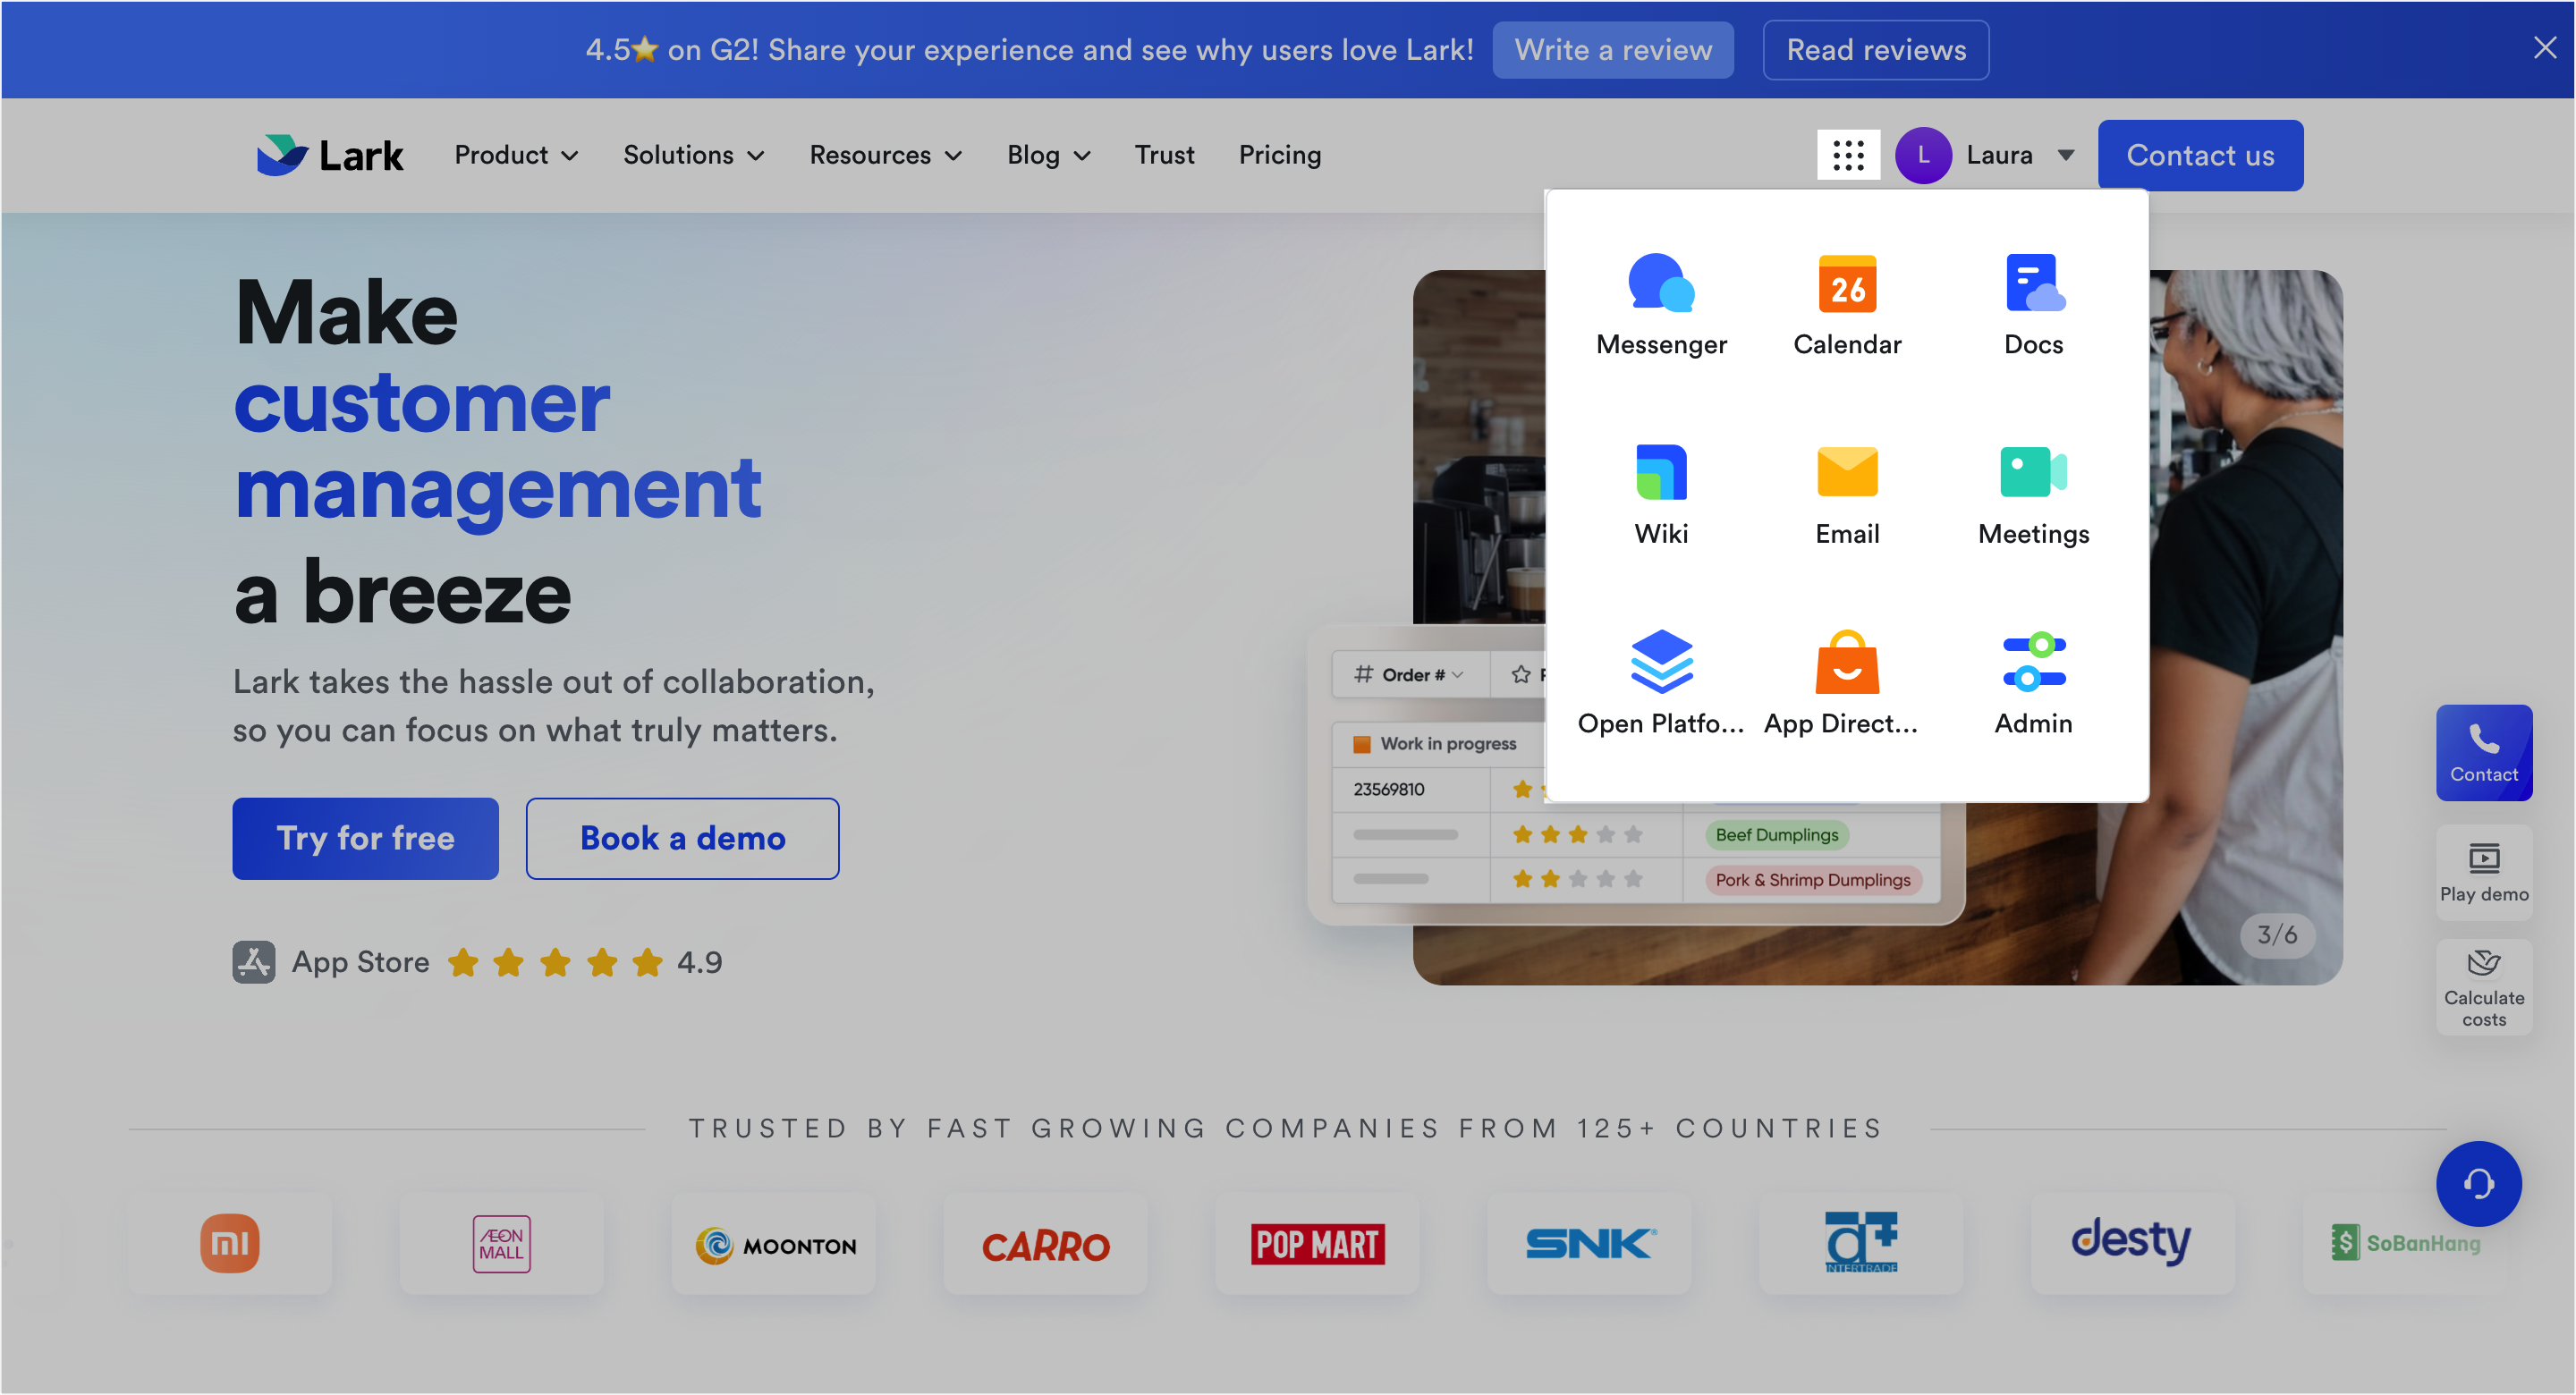Click the apps grid launcher icon
The image size is (2576, 1395).
pos(1848,155)
